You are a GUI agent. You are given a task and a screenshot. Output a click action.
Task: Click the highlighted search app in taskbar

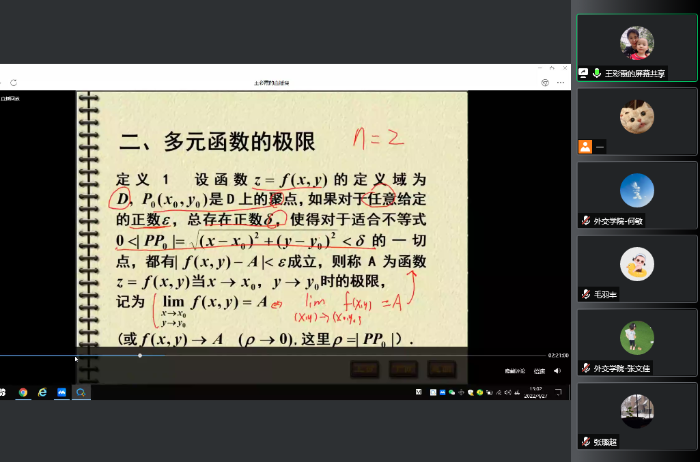[80, 393]
